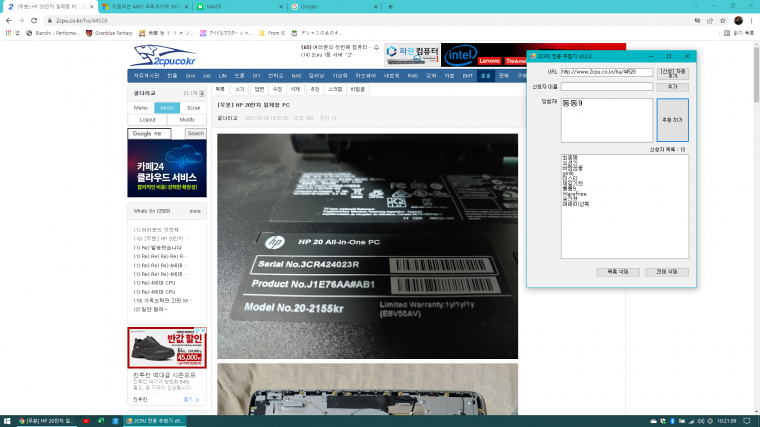Click the padlock icon in the address bar
The width and height of the screenshot is (760, 427).
point(49,21)
